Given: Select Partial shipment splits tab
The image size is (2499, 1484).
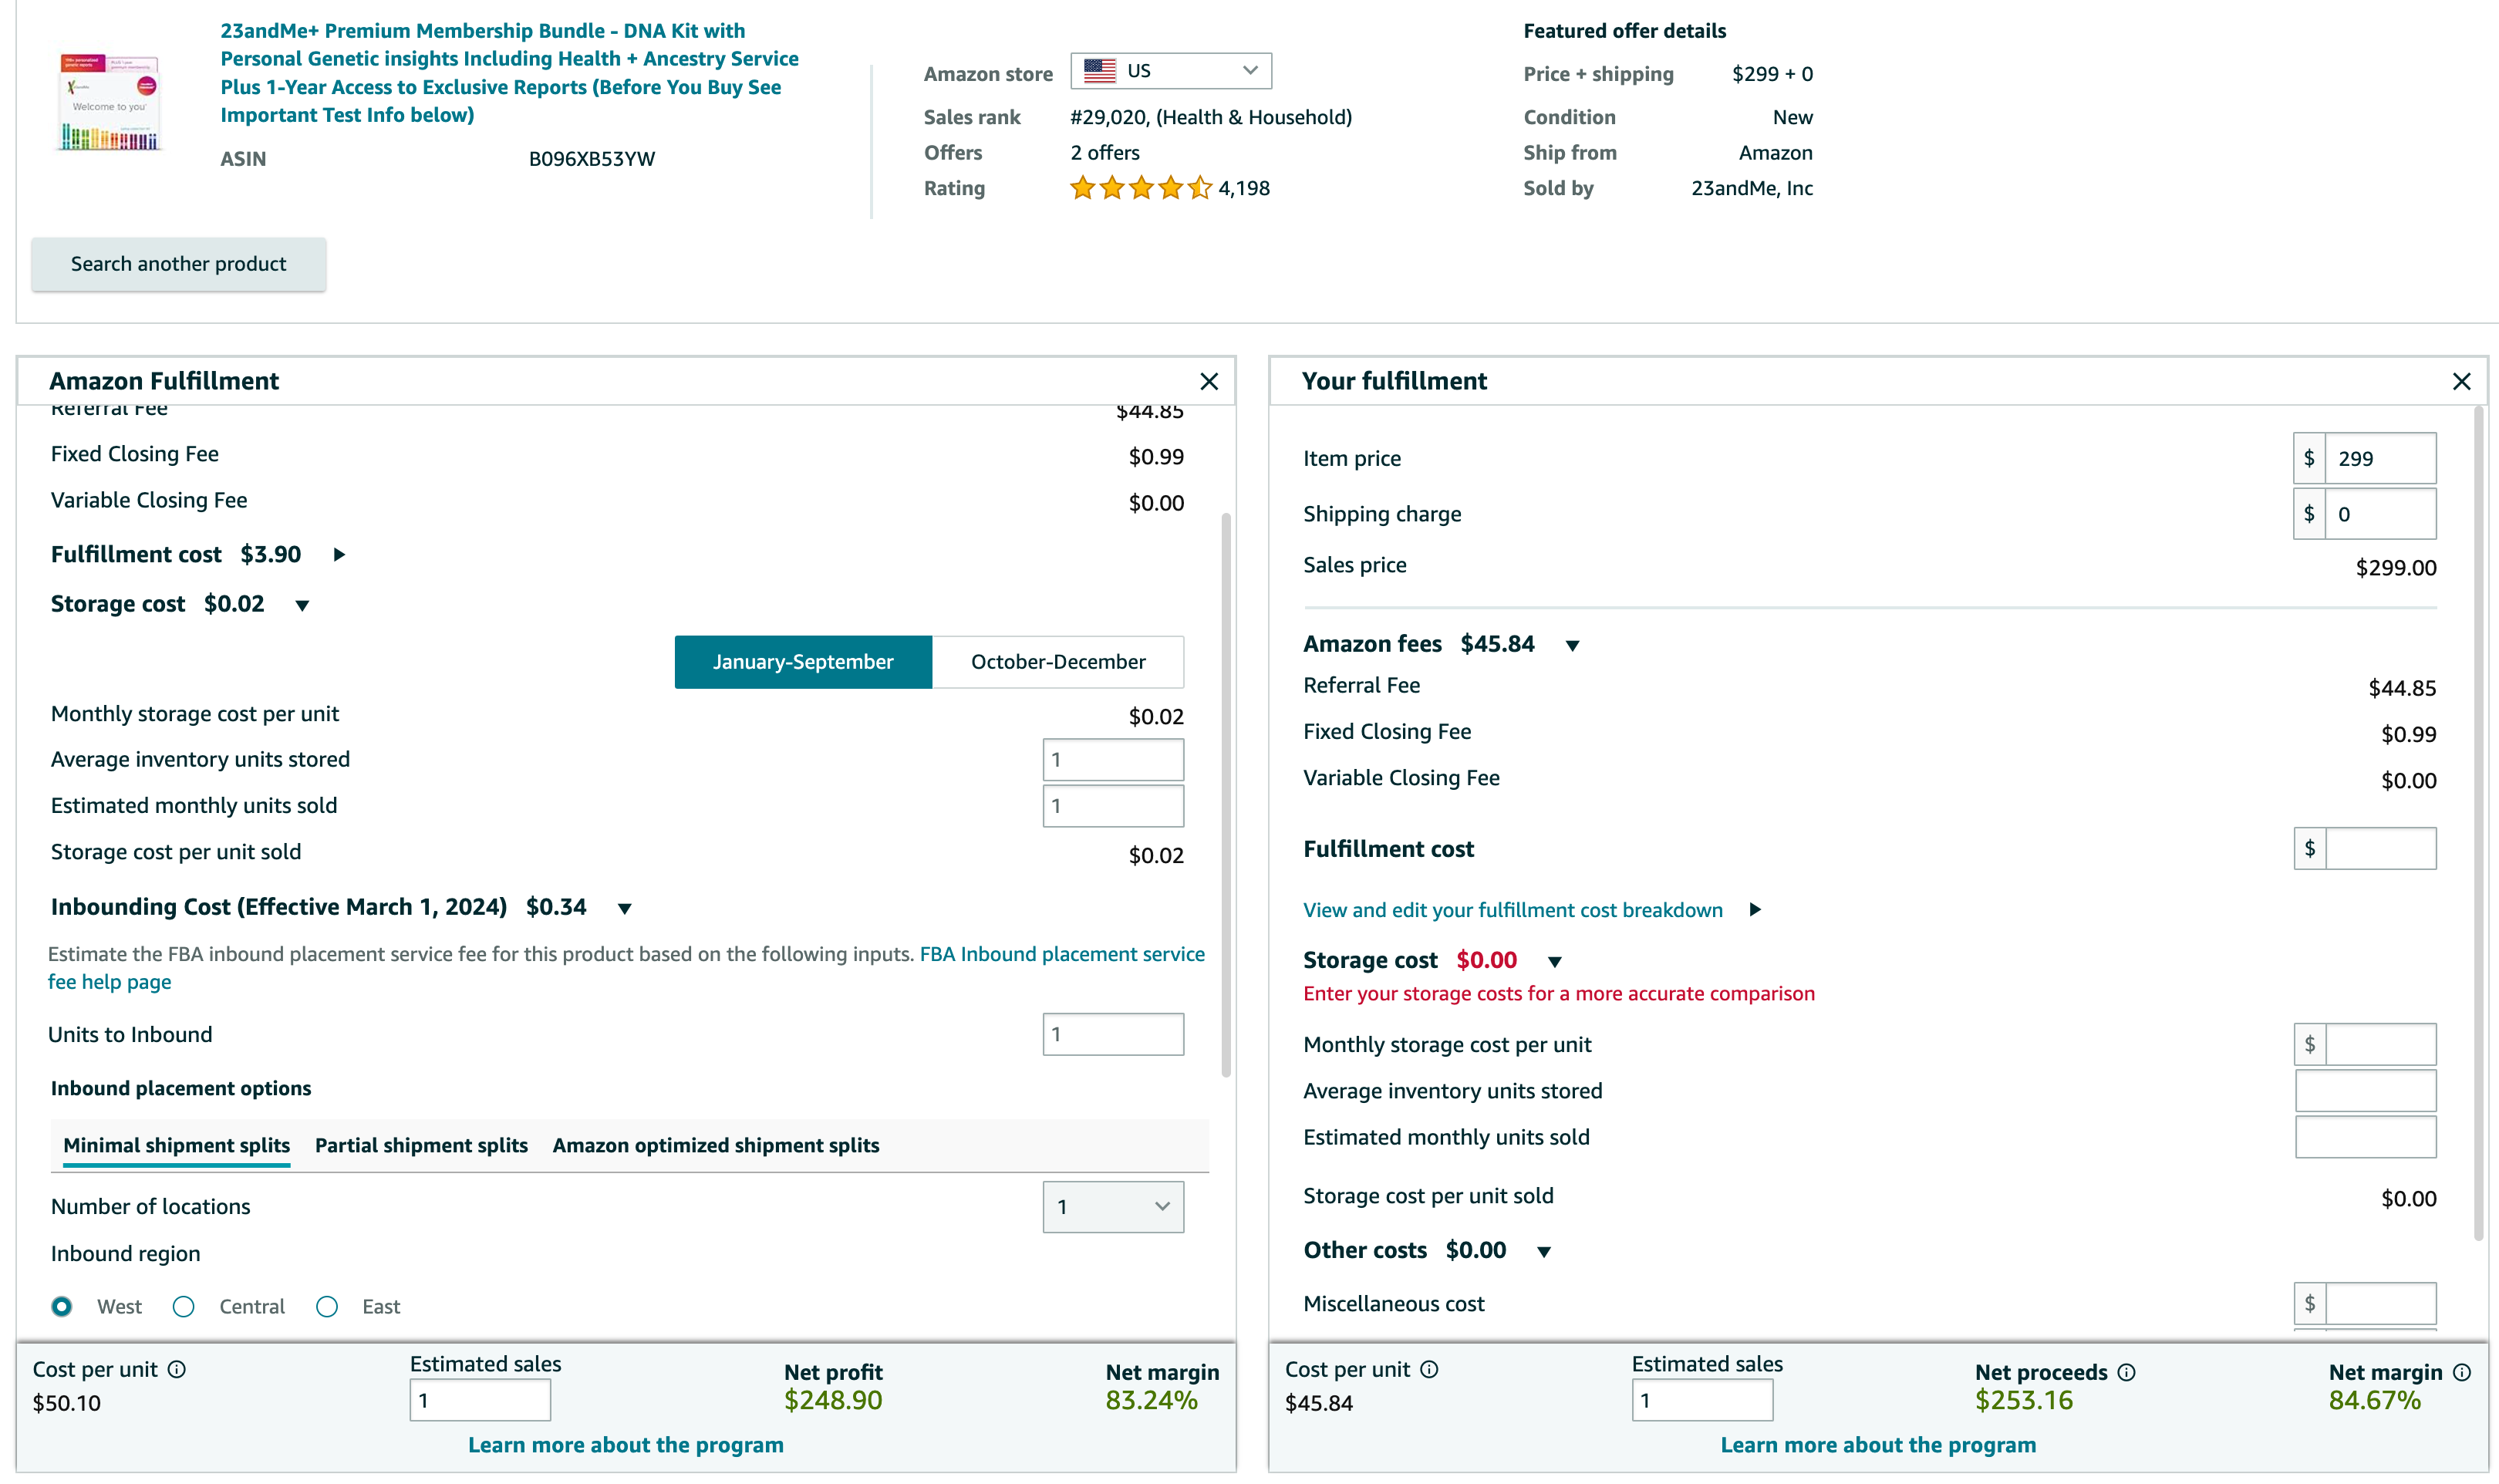Looking at the screenshot, I should click(421, 1145).
